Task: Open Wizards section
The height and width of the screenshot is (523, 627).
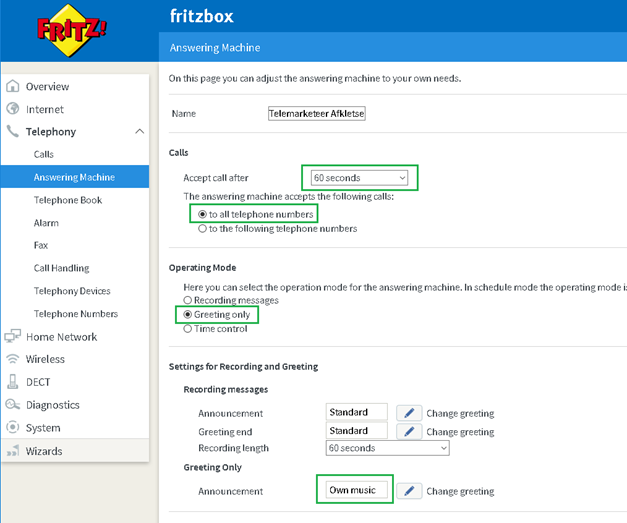Action: [44, 451]
